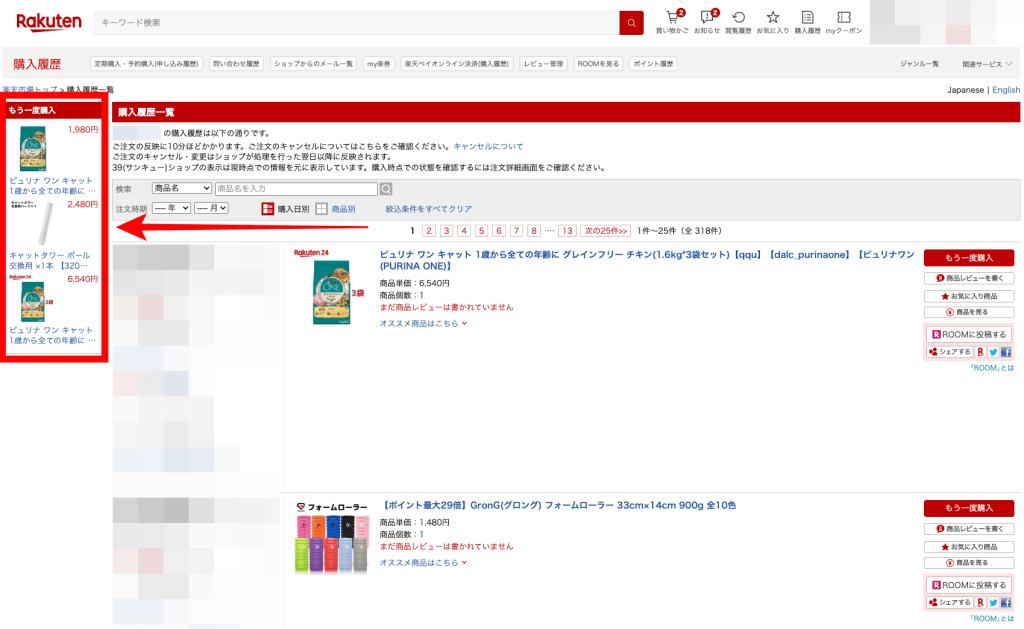Go to next 25 items (次の25件)
1024x629 pixels.
click(606, 231)
